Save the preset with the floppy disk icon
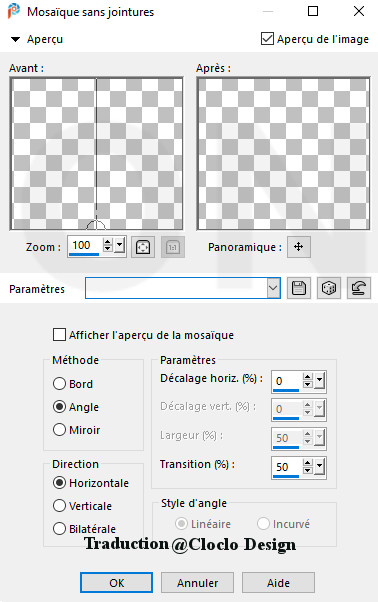Screen dimensions: 378x602 299,288
